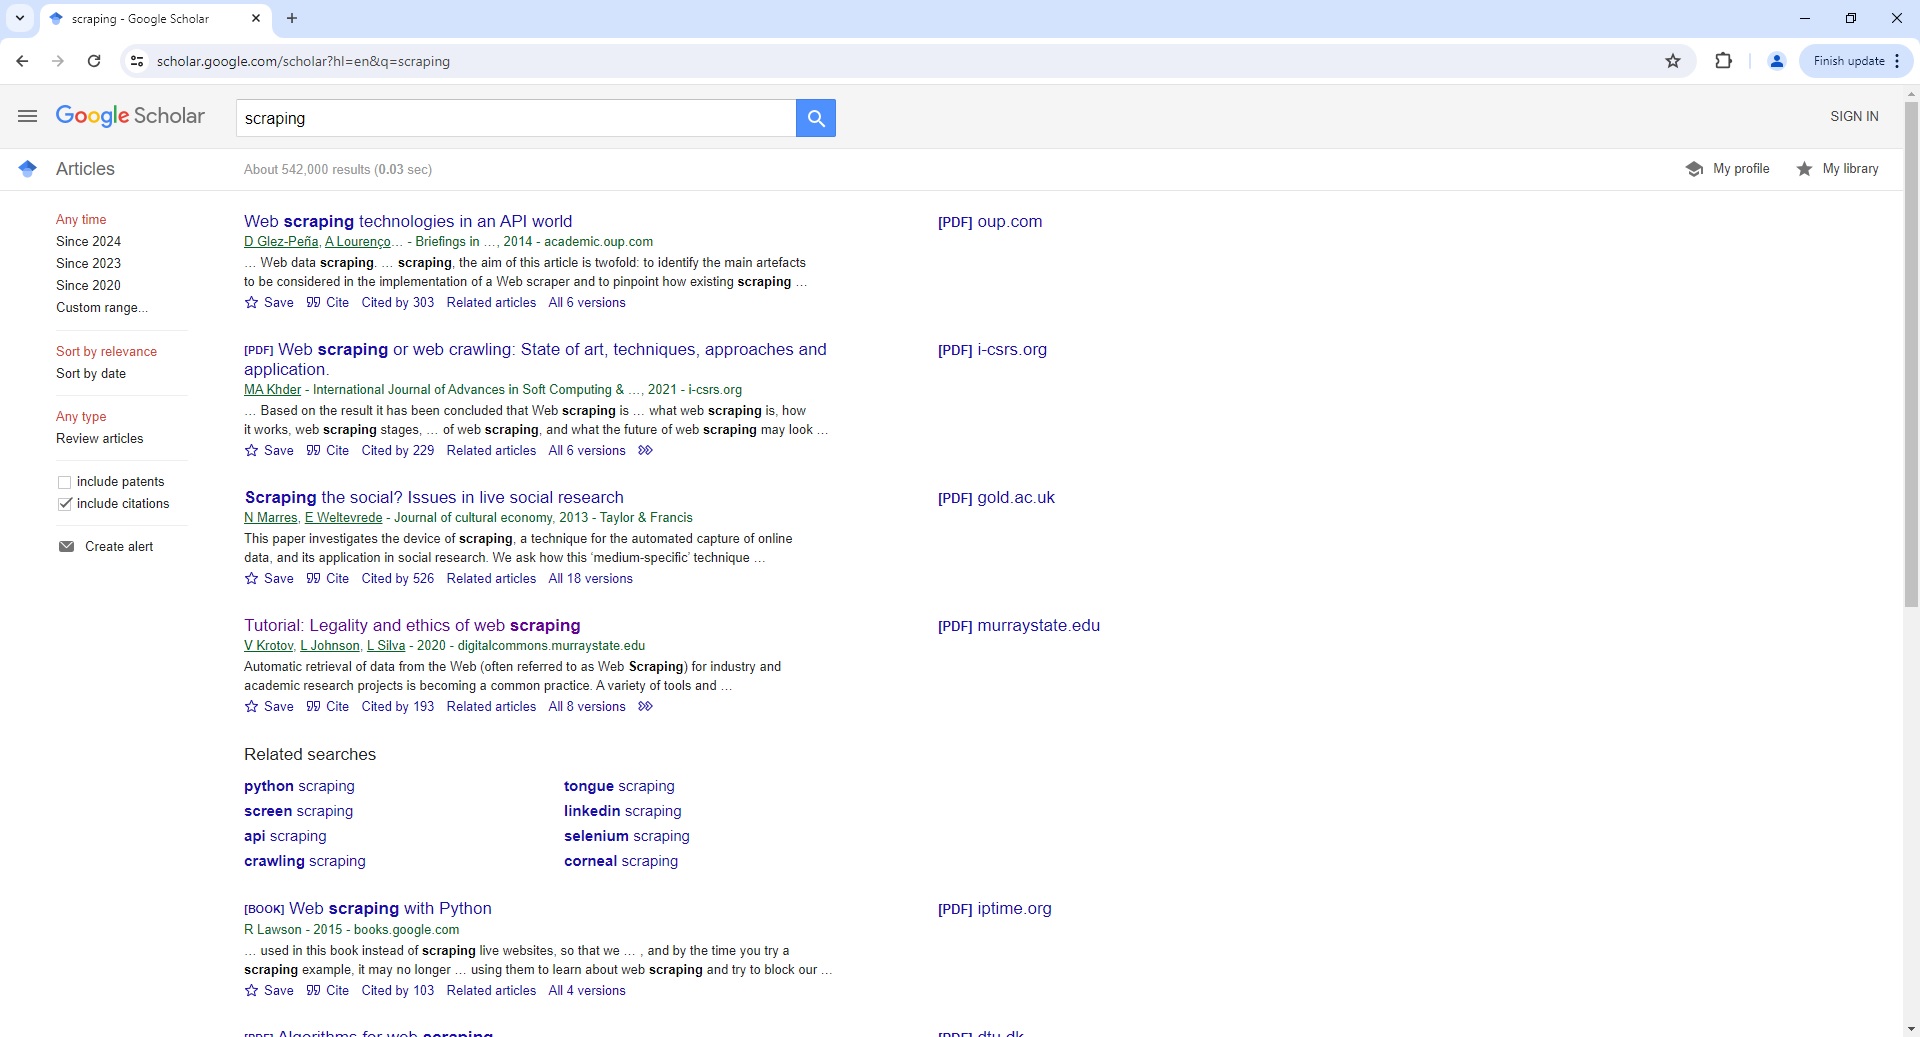Click the blue search magnifier button
Viewport: 1920px width, 1037px height.
[815, 118]
